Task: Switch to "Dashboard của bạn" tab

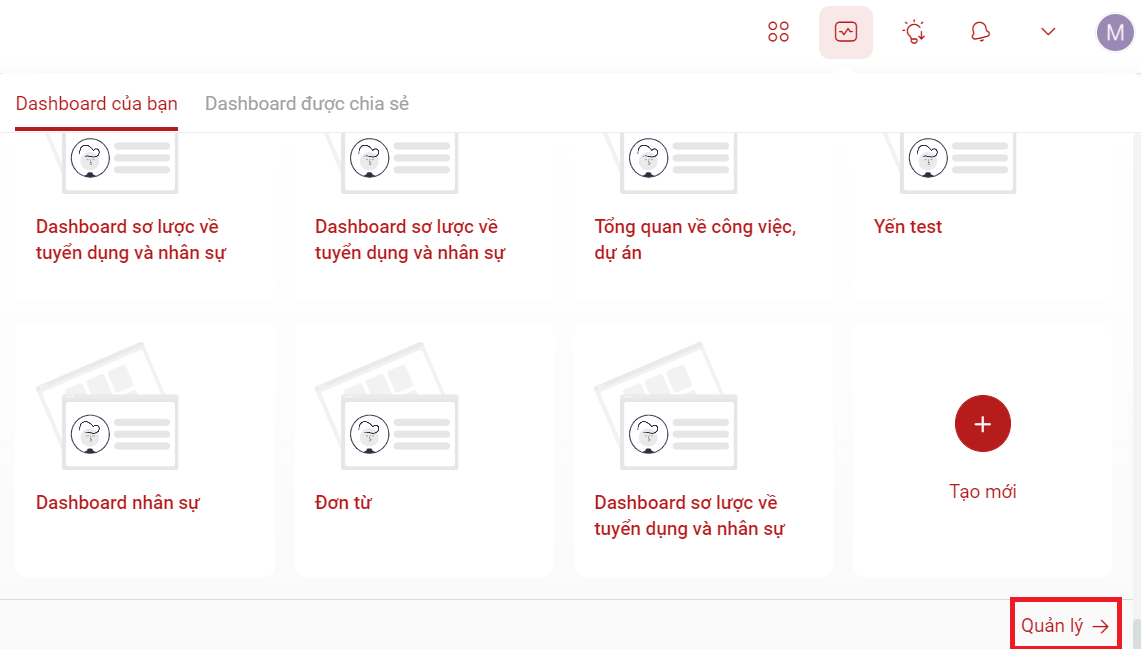Action: point(97,104)
